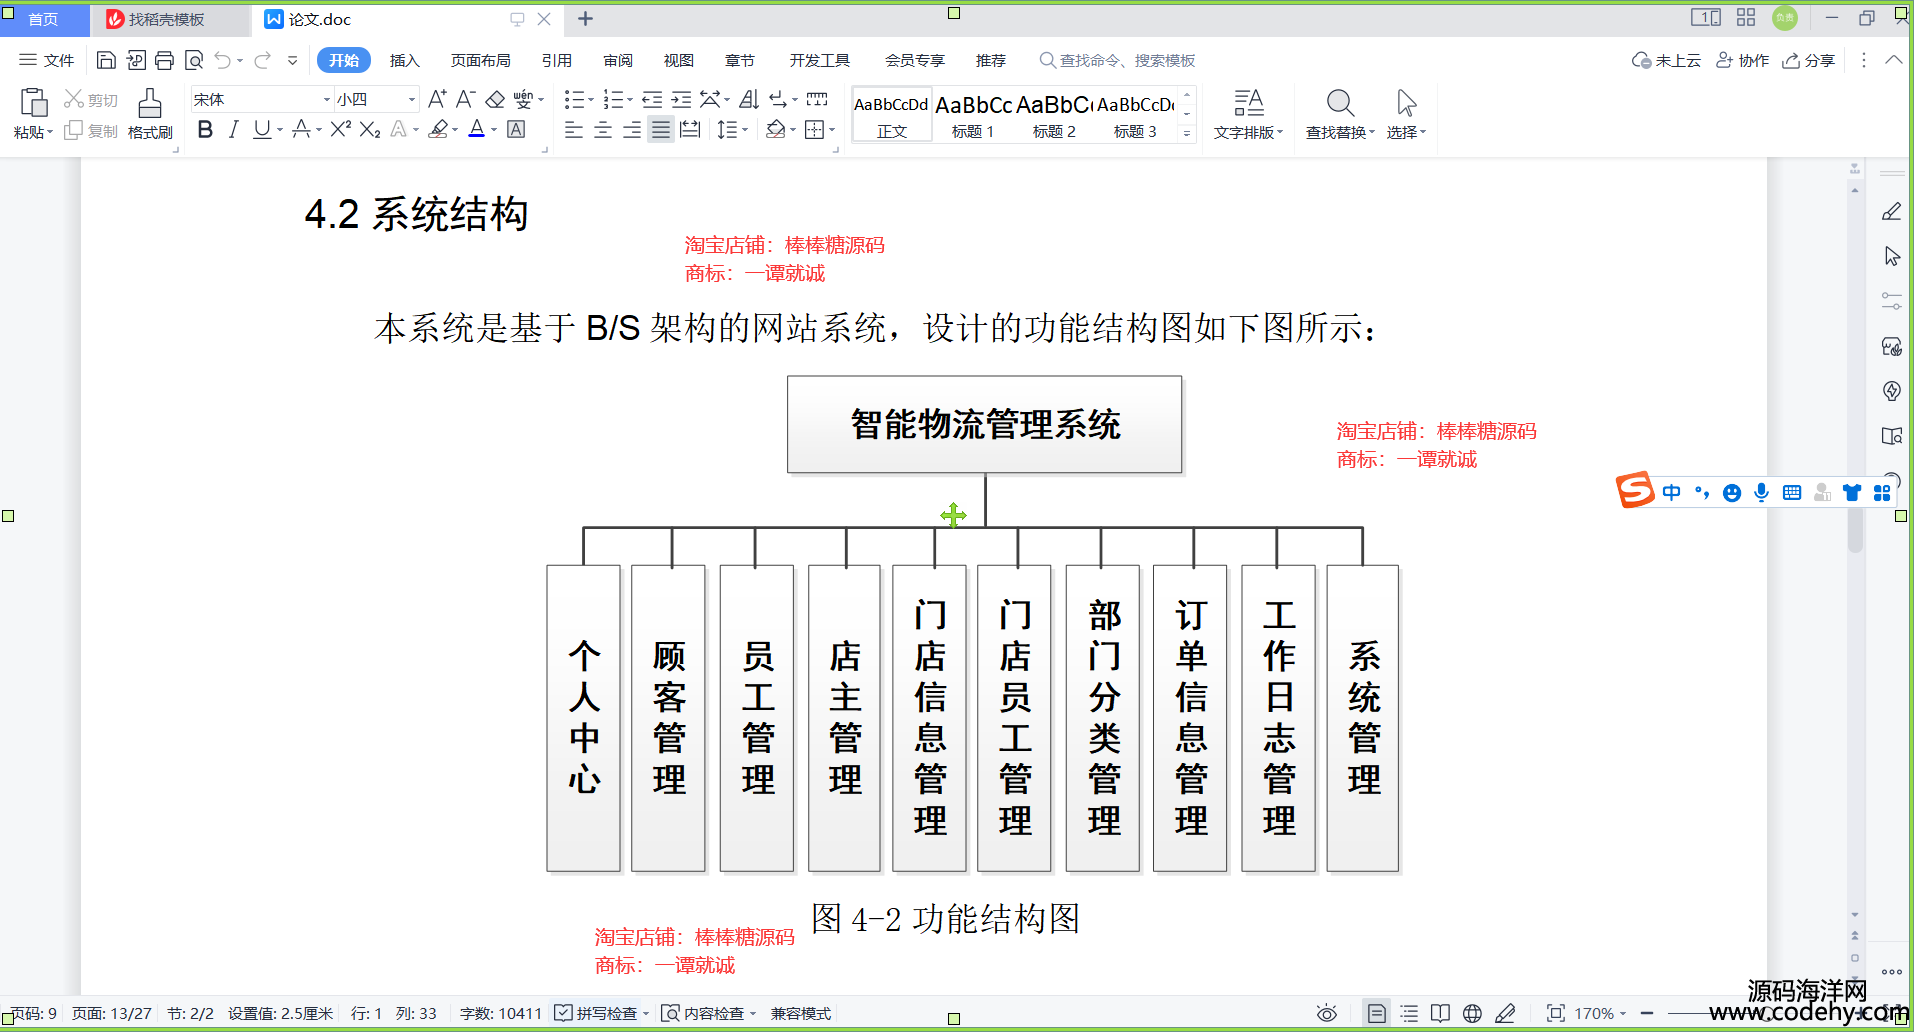
Task: Switch to the 插入 ribbon tab
Action: [404, 60]
